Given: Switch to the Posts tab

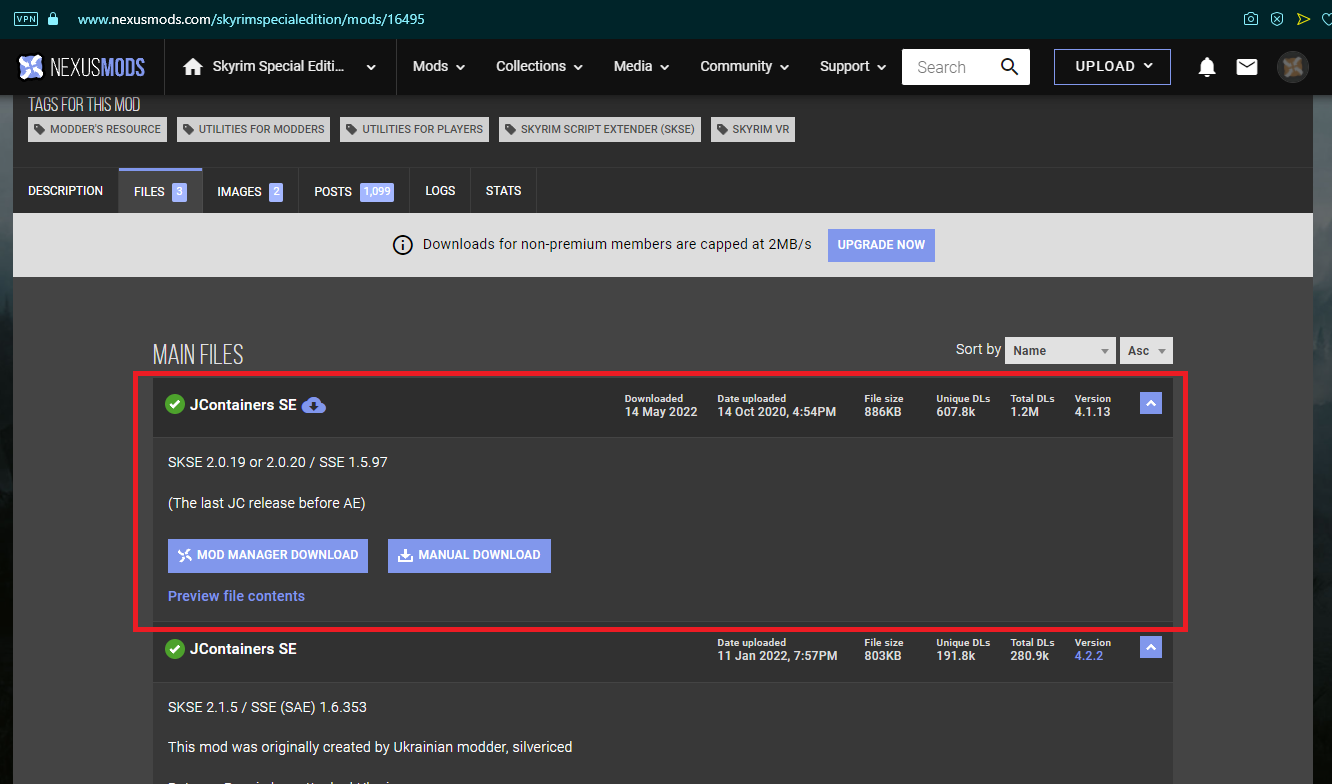Looking at the screenshot, I should click(x=354, y=191).
